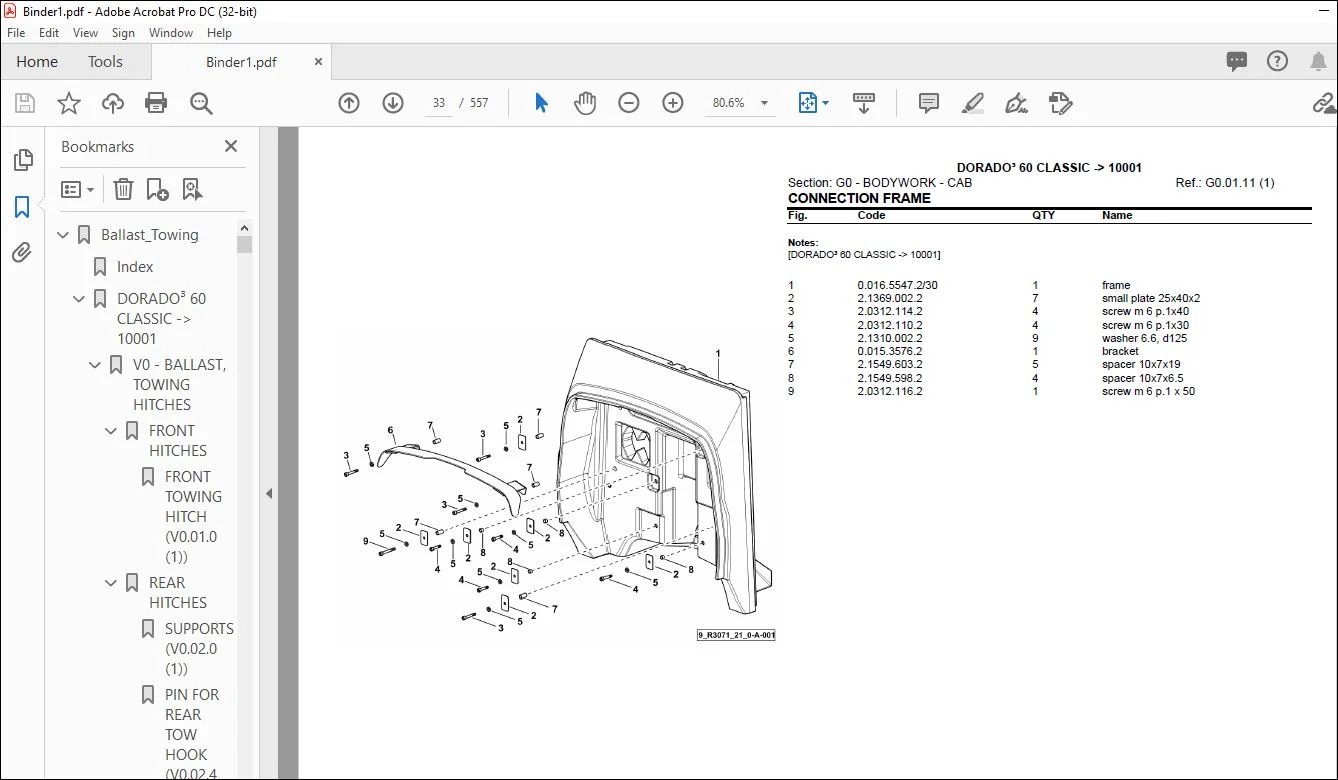Screen dimensions: 1338x780
Task: Click the part name 'bracket'
Action: pyautogui.click(x=1120, y=351)
